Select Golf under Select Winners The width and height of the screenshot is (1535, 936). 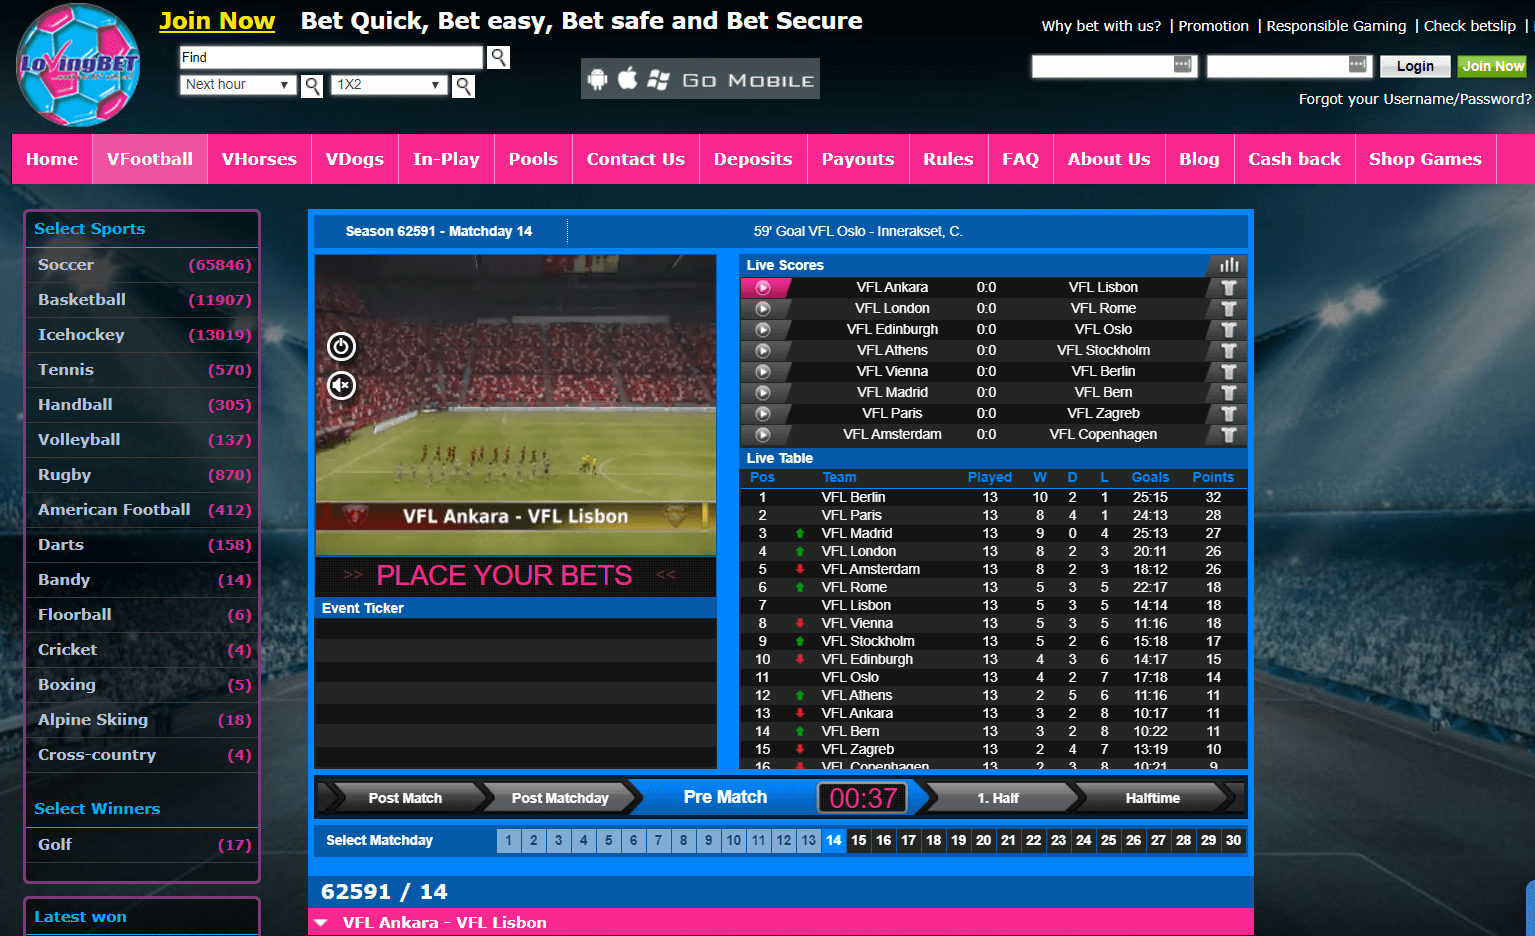(142, 845)
